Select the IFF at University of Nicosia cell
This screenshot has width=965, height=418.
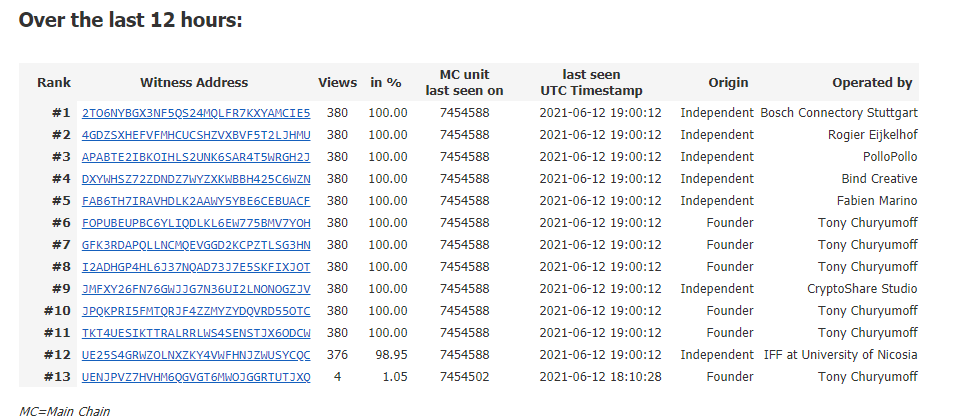point(841,355)
